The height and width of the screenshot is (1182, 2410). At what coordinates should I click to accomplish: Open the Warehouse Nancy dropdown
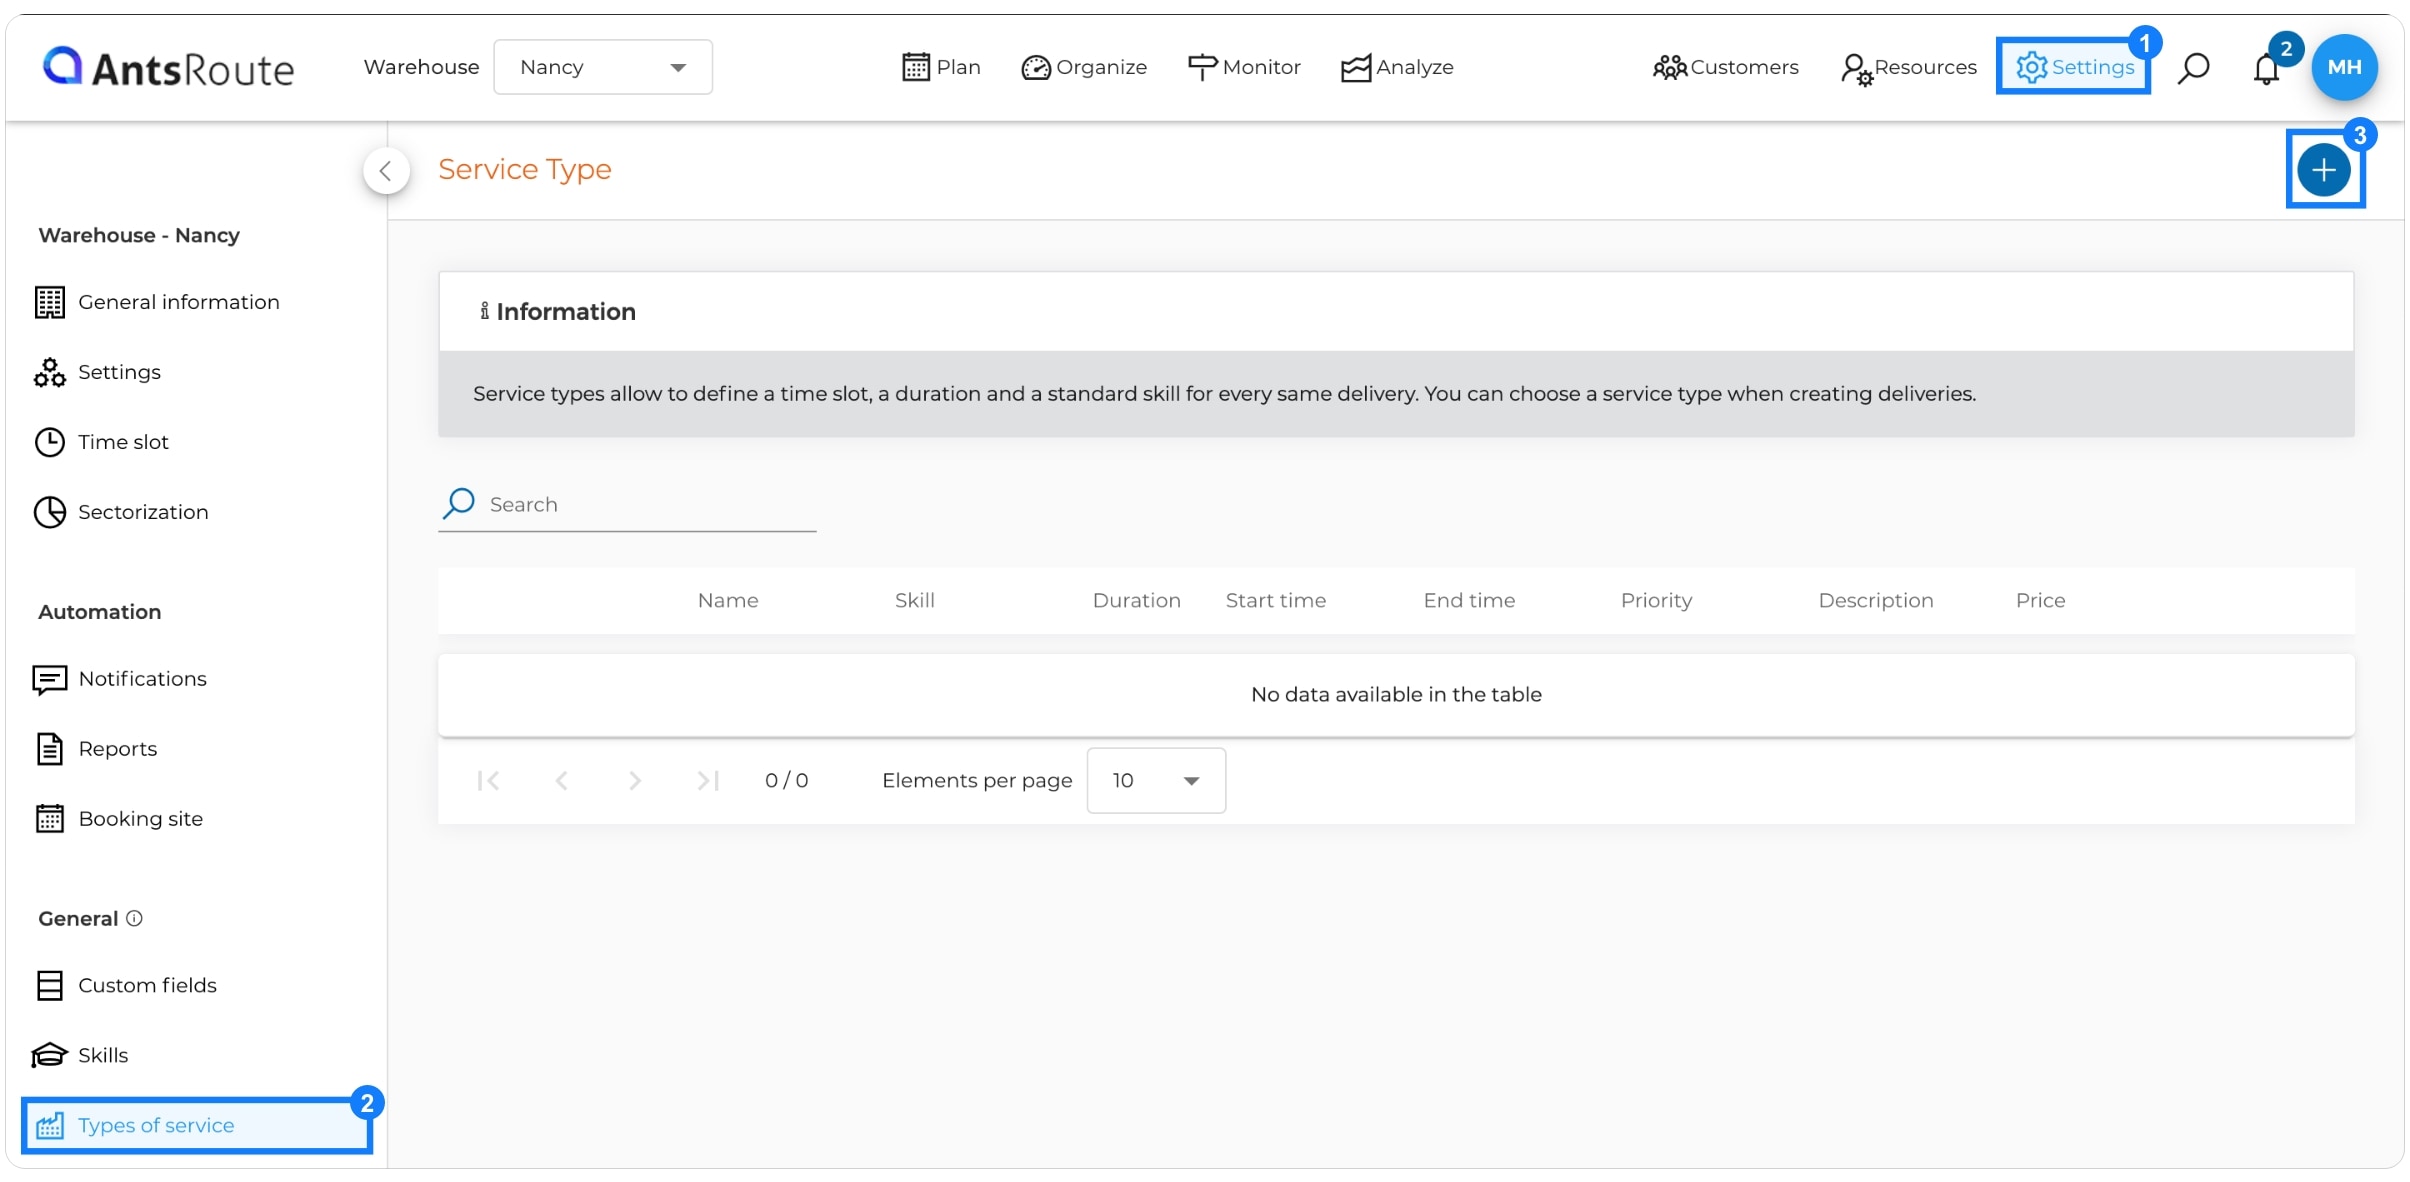tap(603, 67)
